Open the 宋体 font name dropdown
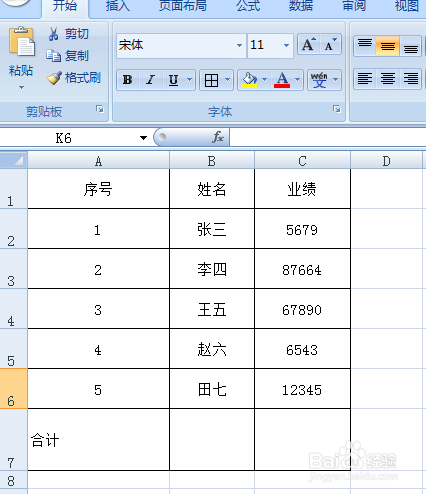 [x=239, y=45]
